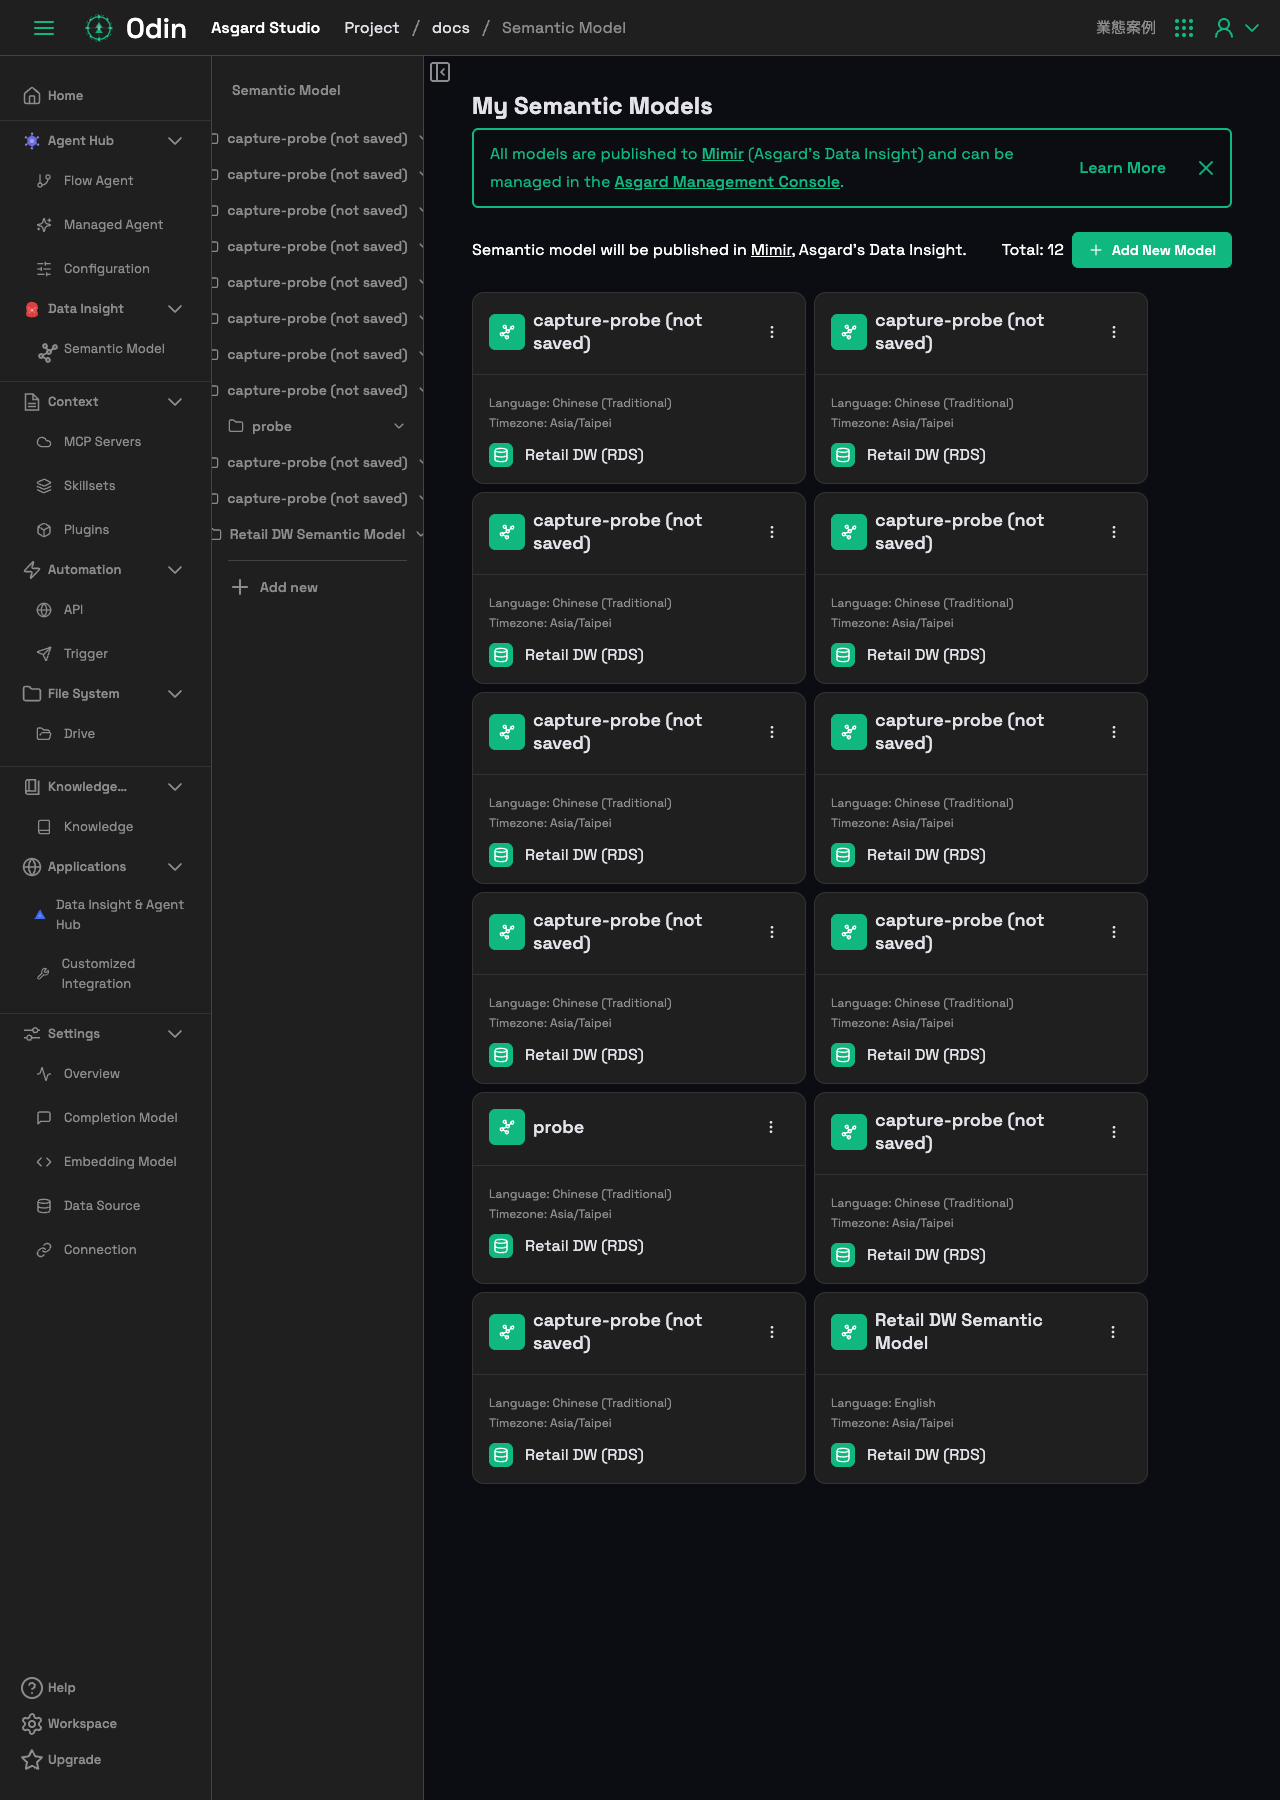This screenshot has height=1800, width=1280.
Task: Click the Odin compass logo icon
Action: [99, 28]
